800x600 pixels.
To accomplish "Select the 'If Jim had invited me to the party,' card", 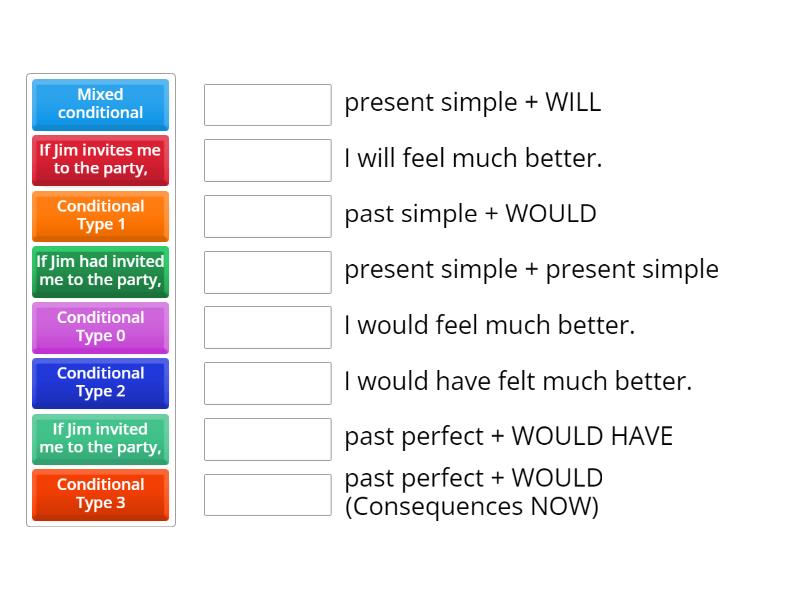I will (x=99, y=272).
